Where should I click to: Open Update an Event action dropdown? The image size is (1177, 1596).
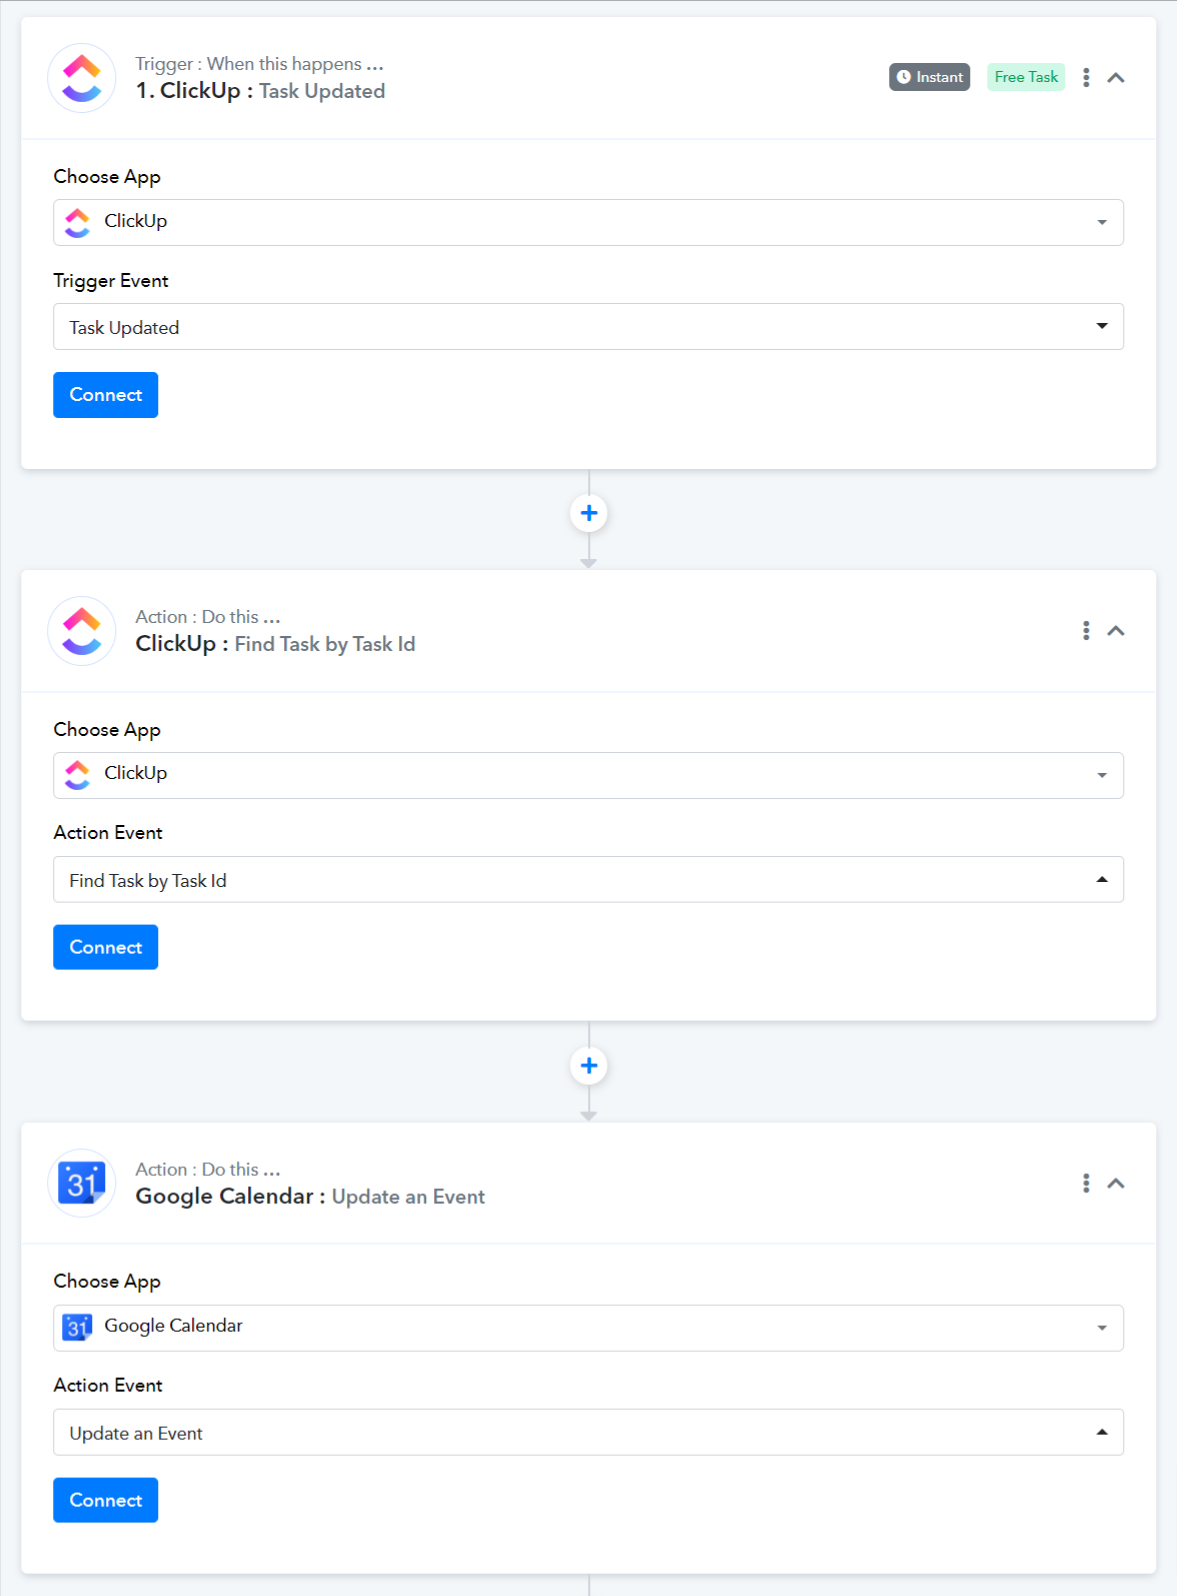click(588, 1433)
